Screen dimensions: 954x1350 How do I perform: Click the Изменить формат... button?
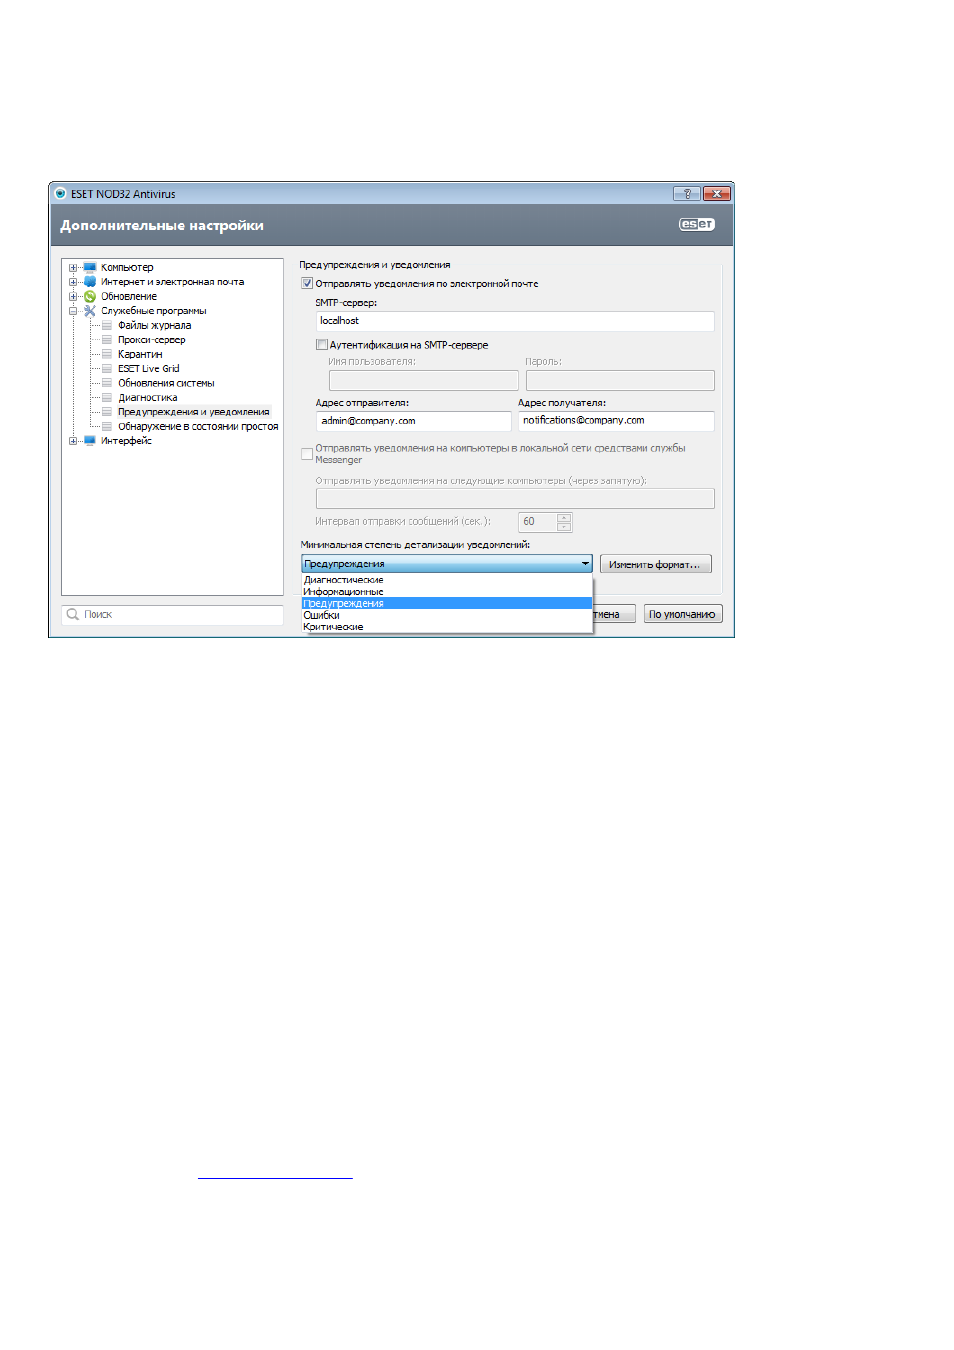point(656,565)
